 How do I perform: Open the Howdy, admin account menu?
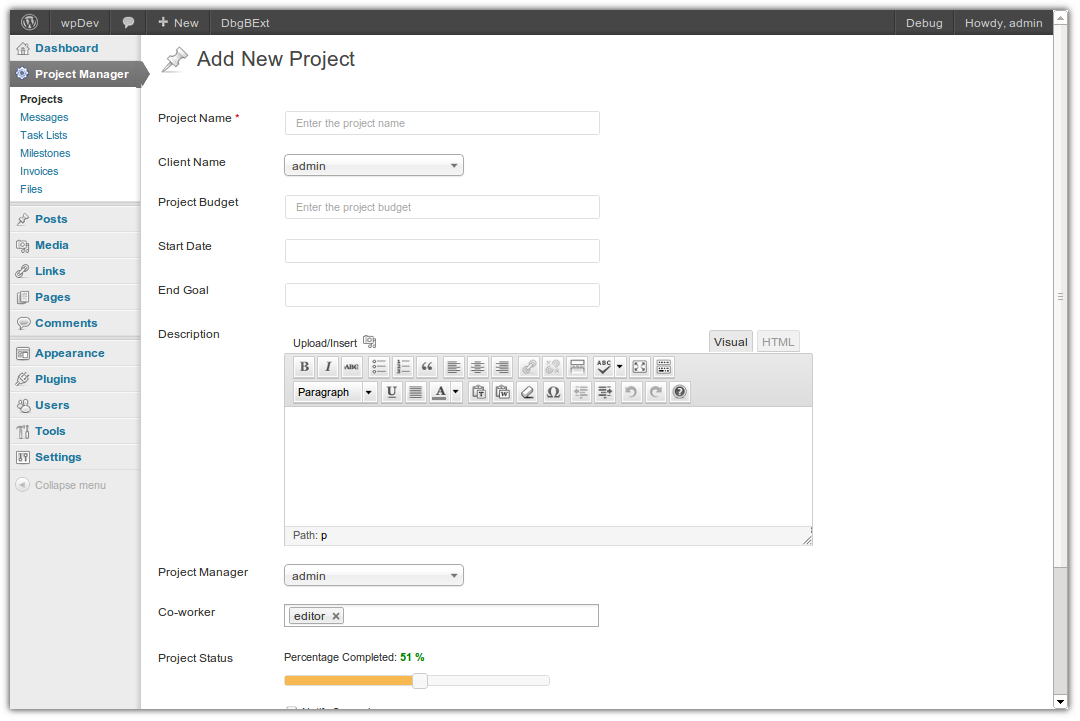point(1004,23)
